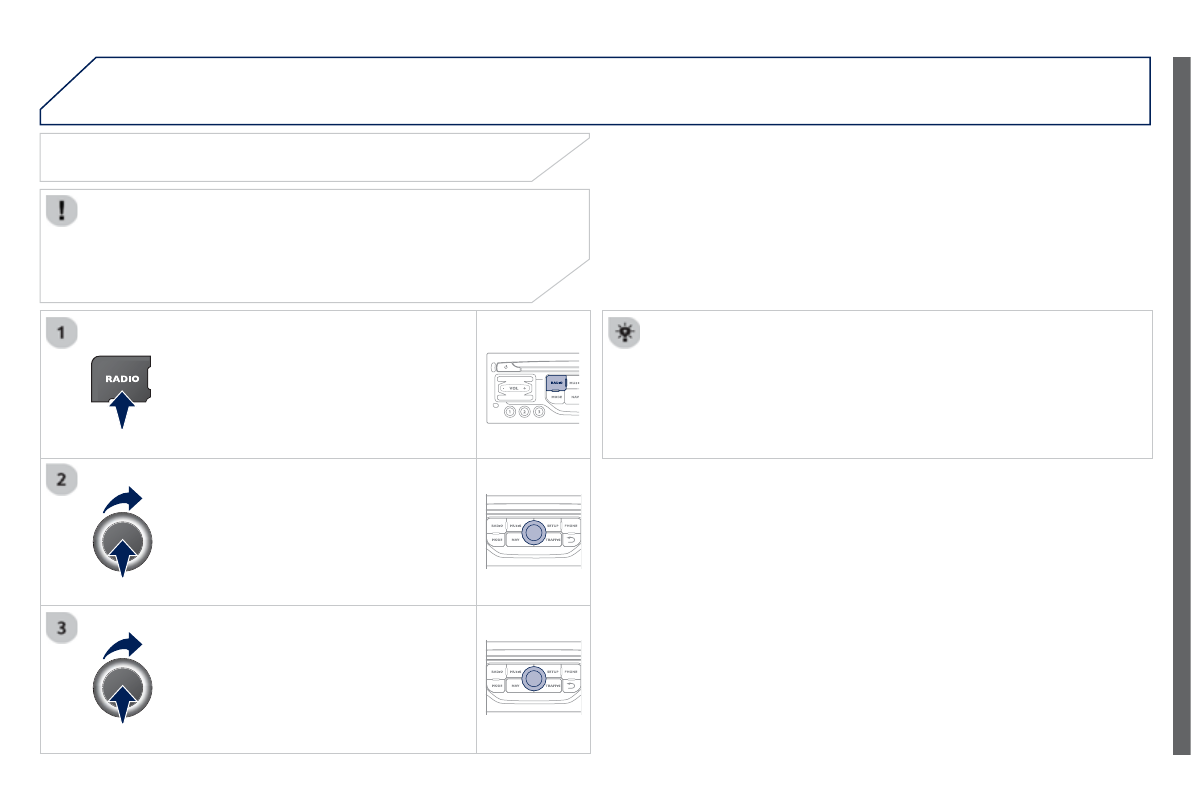The height and width of the screenshot is (794, 1191).
Task: Click the rotary dial icon in step 2
Action: (x=122, y=543)
